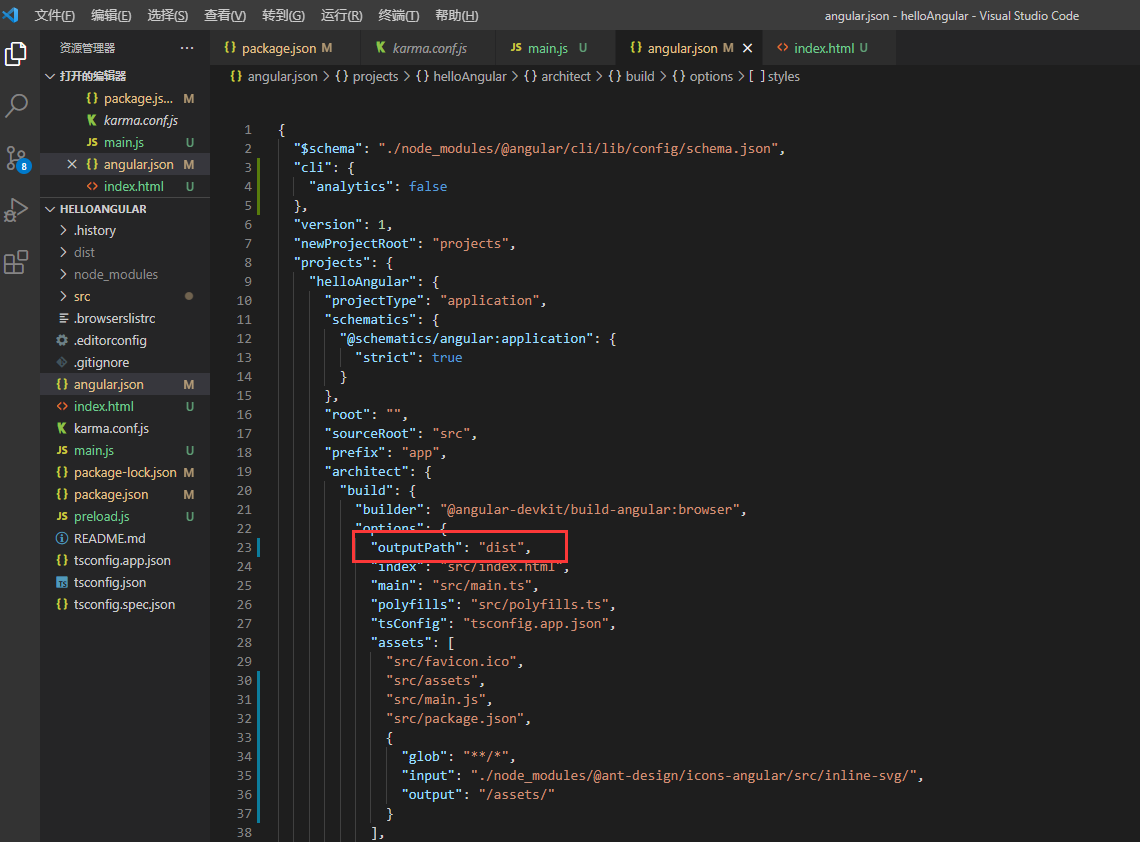Open Source Control view with 8 changes
Viewport: 1140px width, 842px height.
coord(16,158)
